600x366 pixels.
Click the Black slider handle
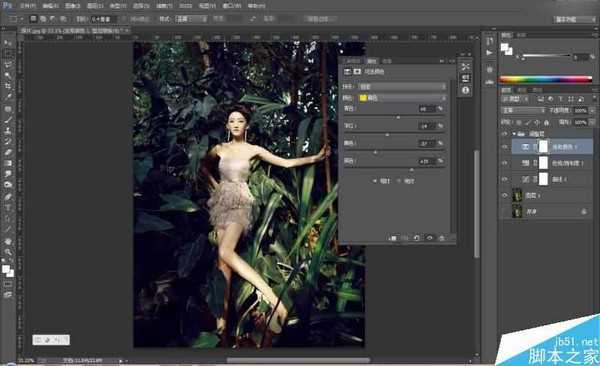pos(412,170)
